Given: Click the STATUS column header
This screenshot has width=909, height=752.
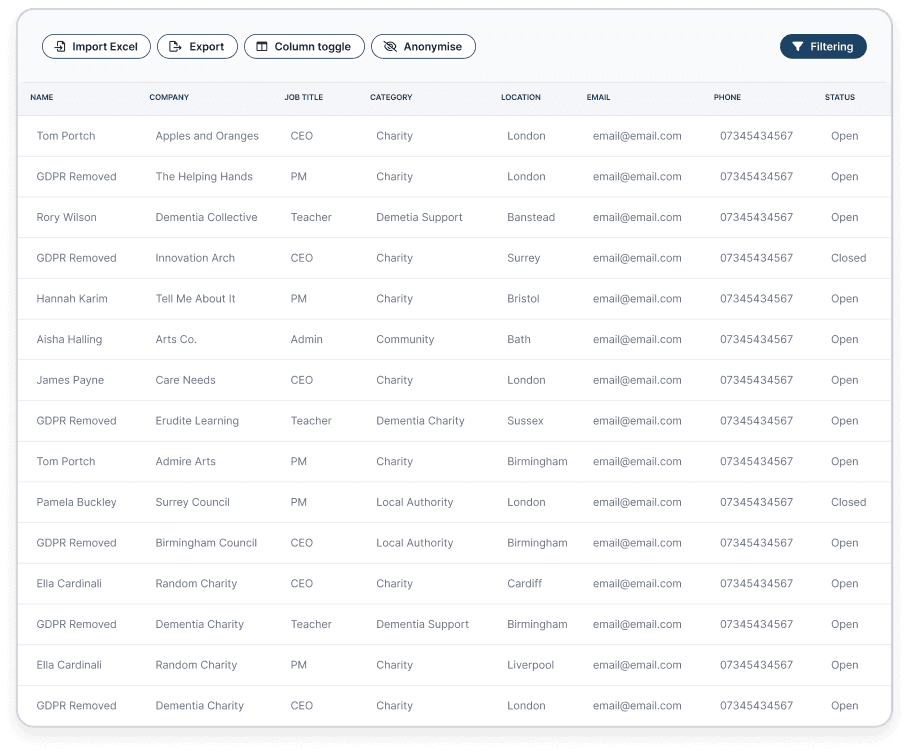Looking at the screenshot, I should [x=839, y=98].
